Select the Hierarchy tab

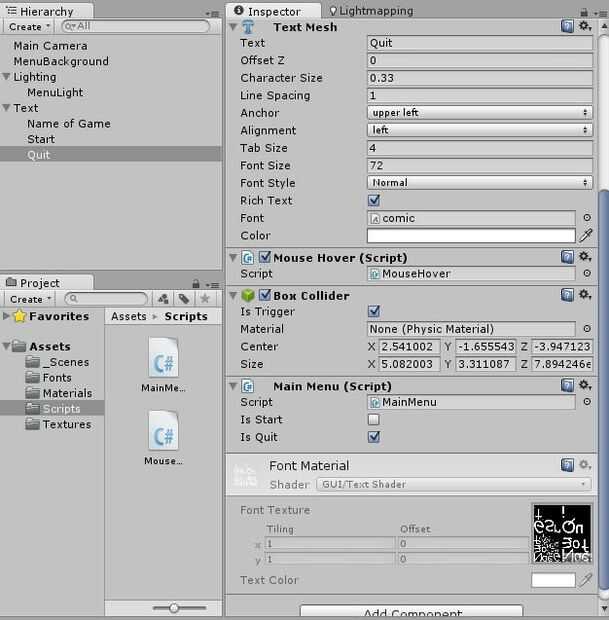coord(47,11)
